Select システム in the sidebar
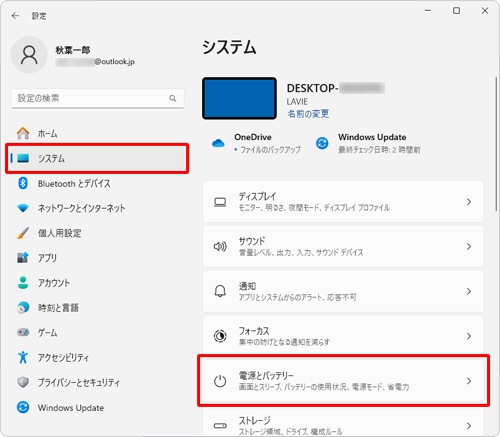The width and height of the screenshot is (500, 437). point(97,158)
